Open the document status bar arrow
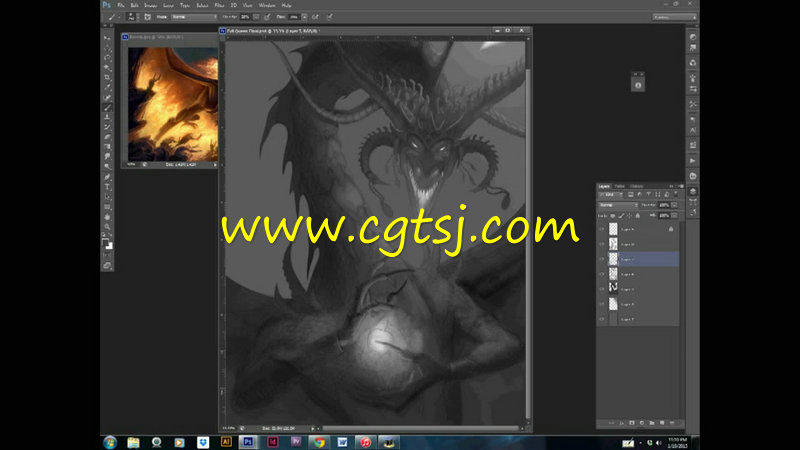 [x=312, y=429]
